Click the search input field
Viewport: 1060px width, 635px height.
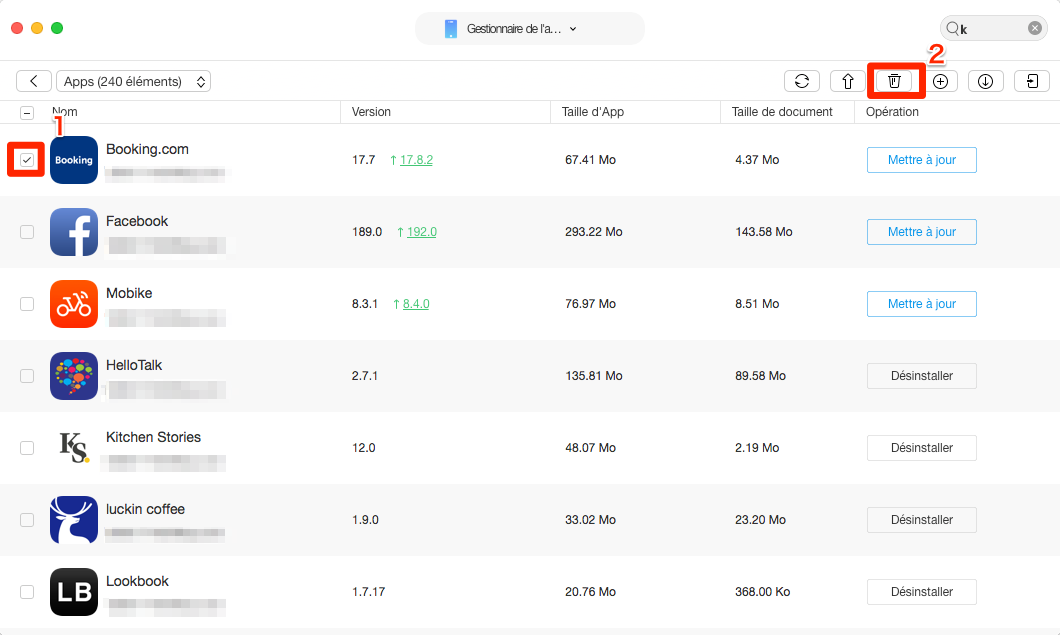tap(990, 29)
